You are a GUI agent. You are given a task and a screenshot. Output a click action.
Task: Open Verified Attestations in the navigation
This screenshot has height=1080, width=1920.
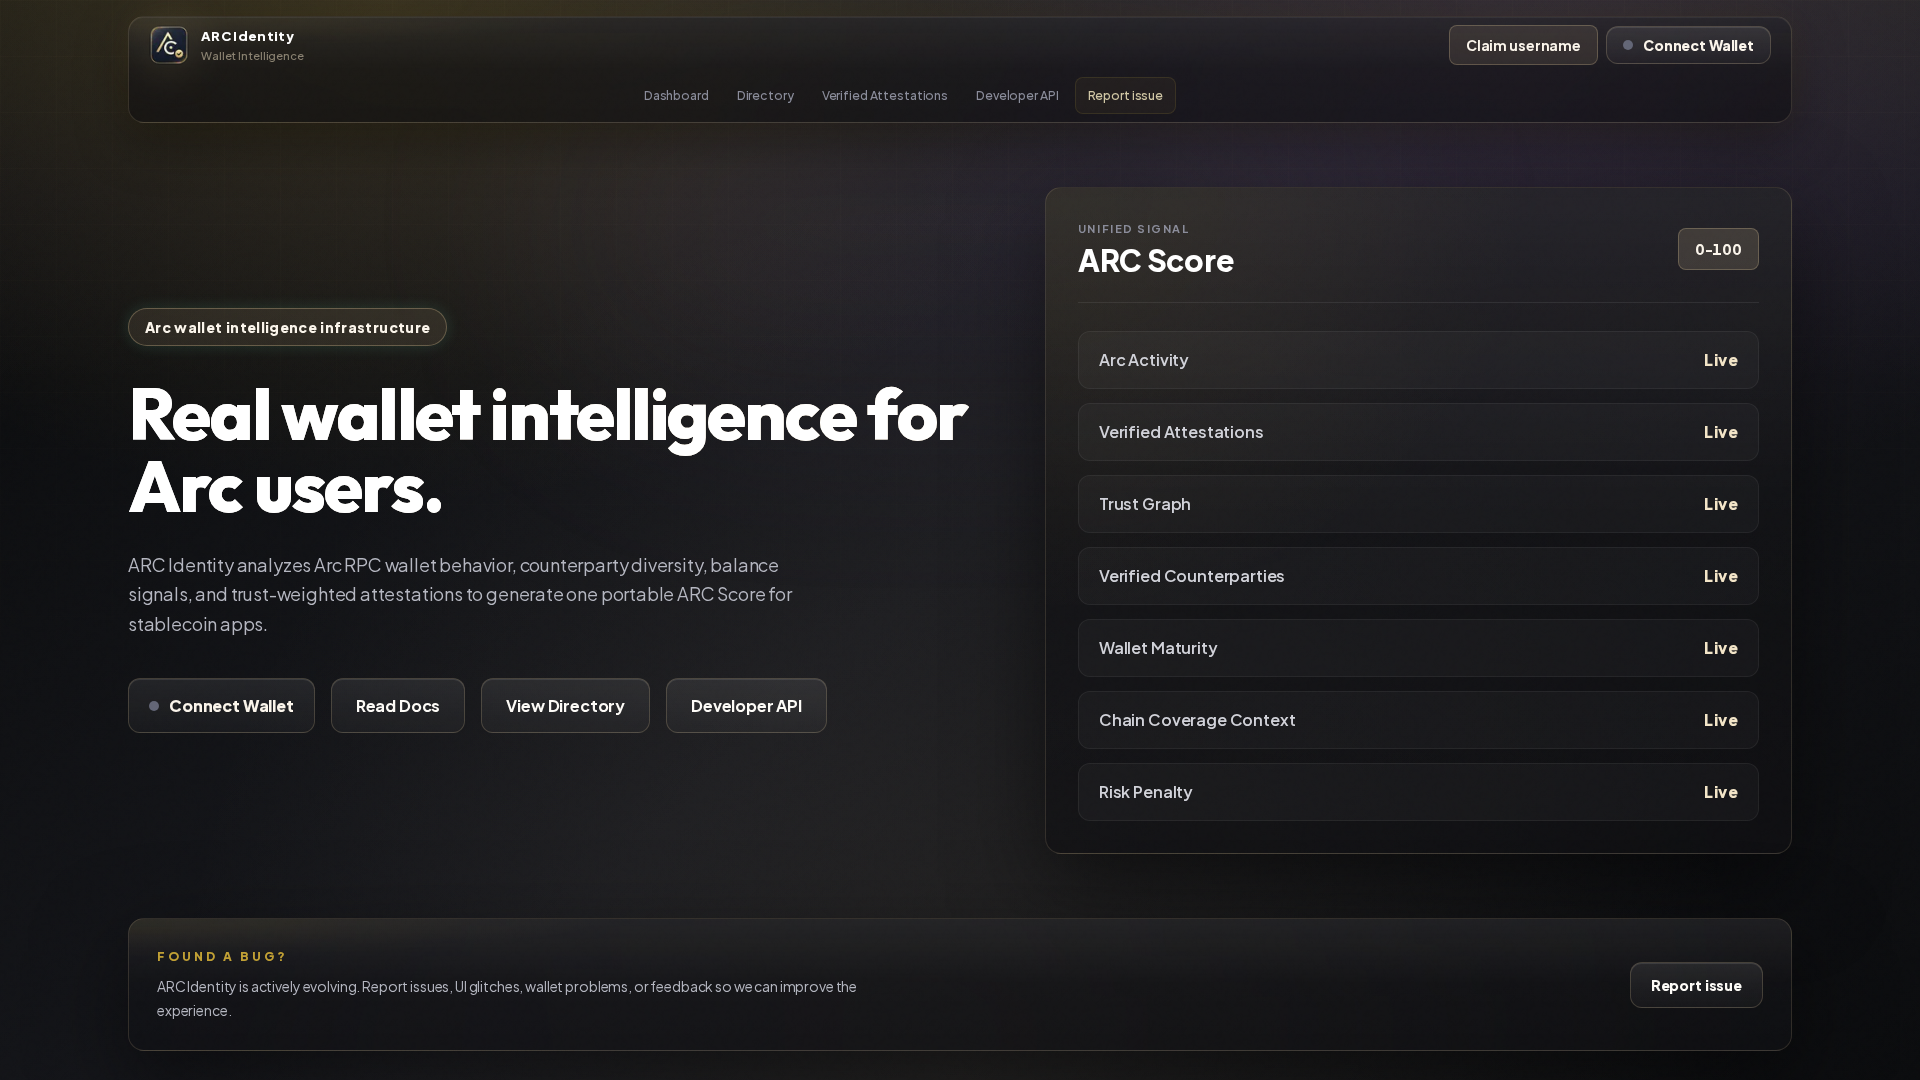[884, 96]
